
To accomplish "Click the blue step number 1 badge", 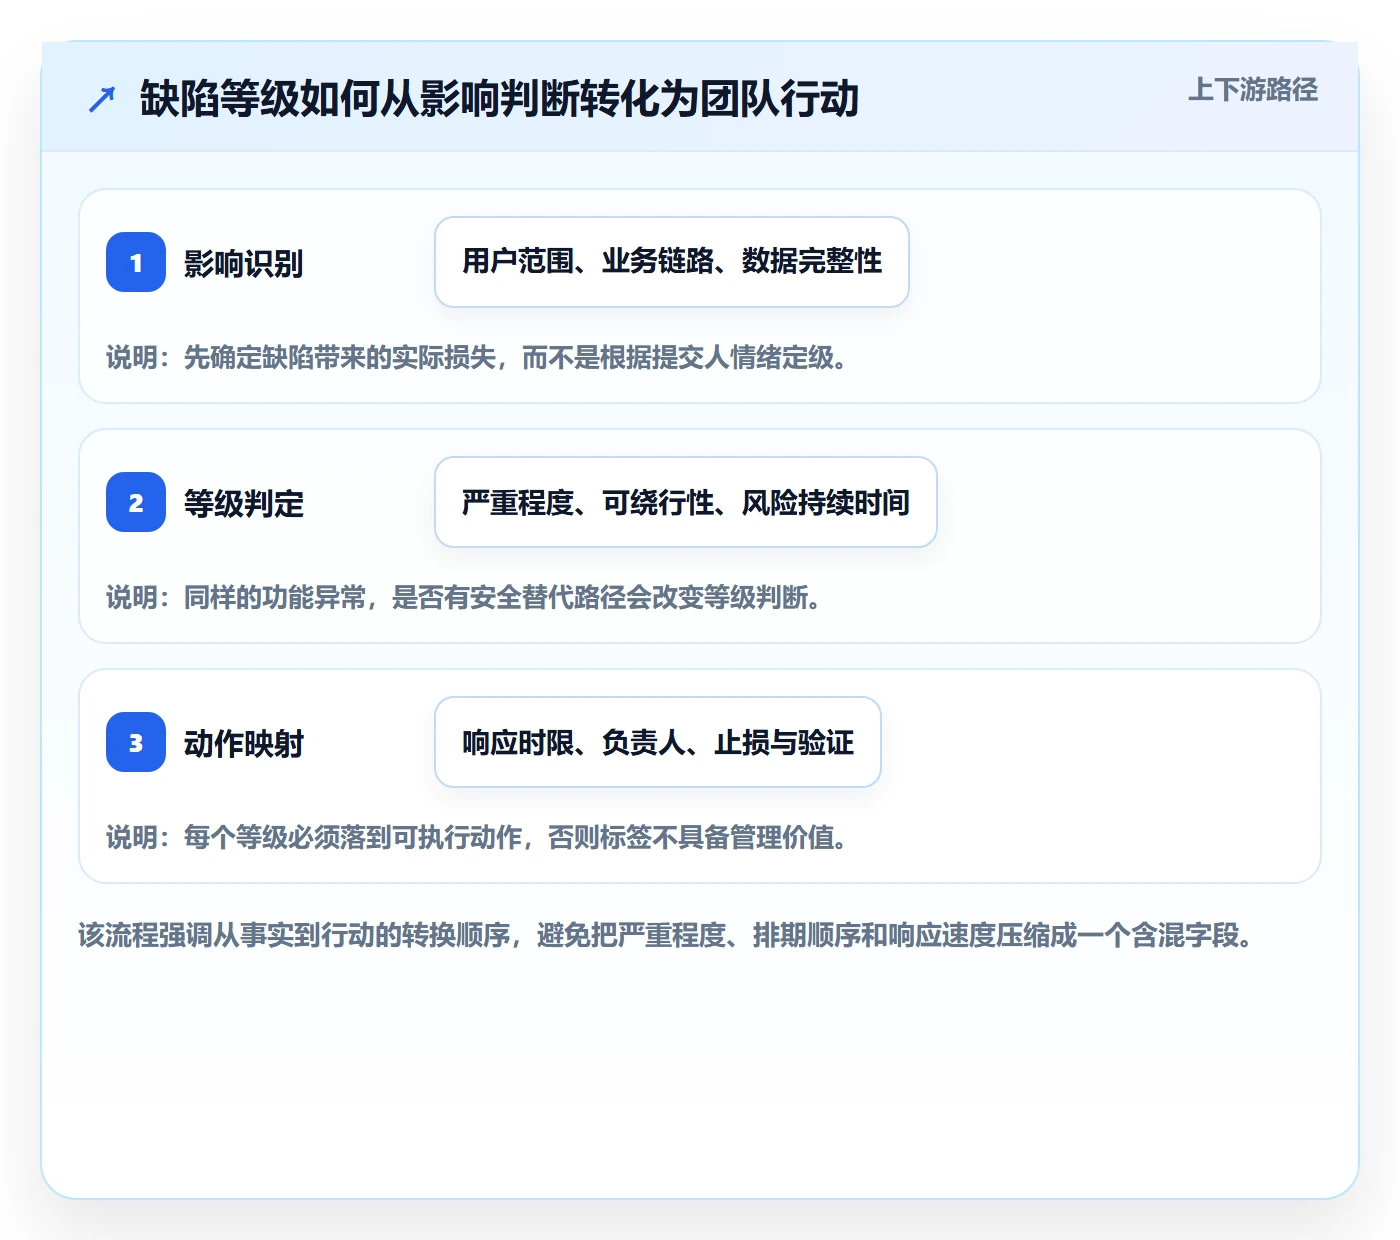I will (136, 262).
